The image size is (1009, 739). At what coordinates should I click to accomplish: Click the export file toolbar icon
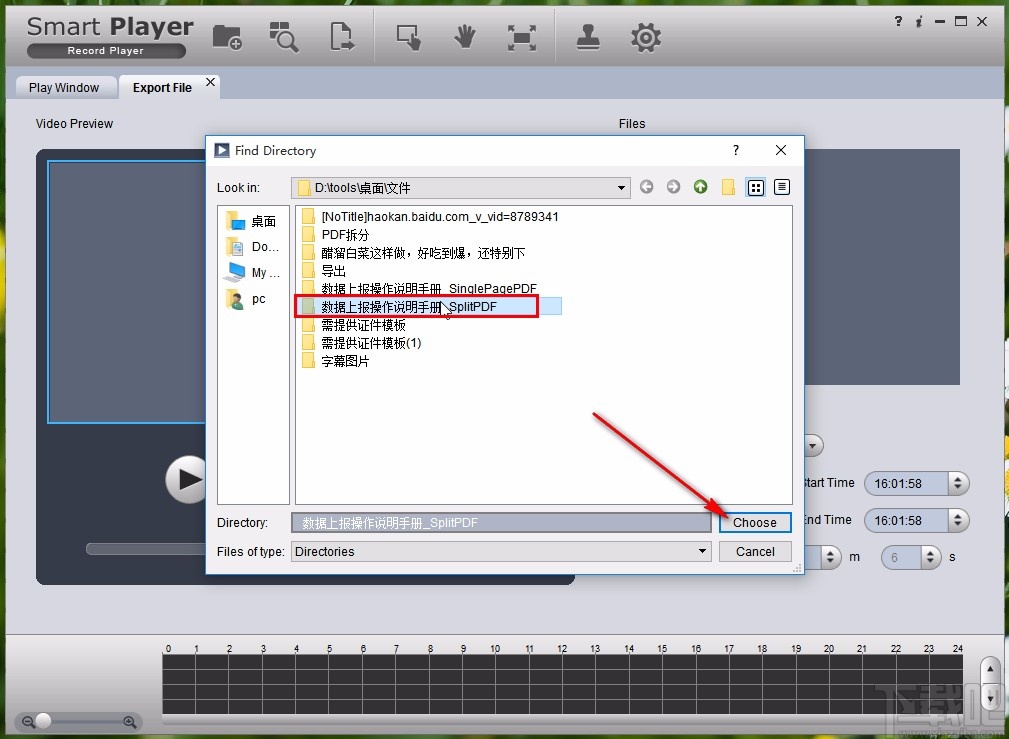point(342,36)
